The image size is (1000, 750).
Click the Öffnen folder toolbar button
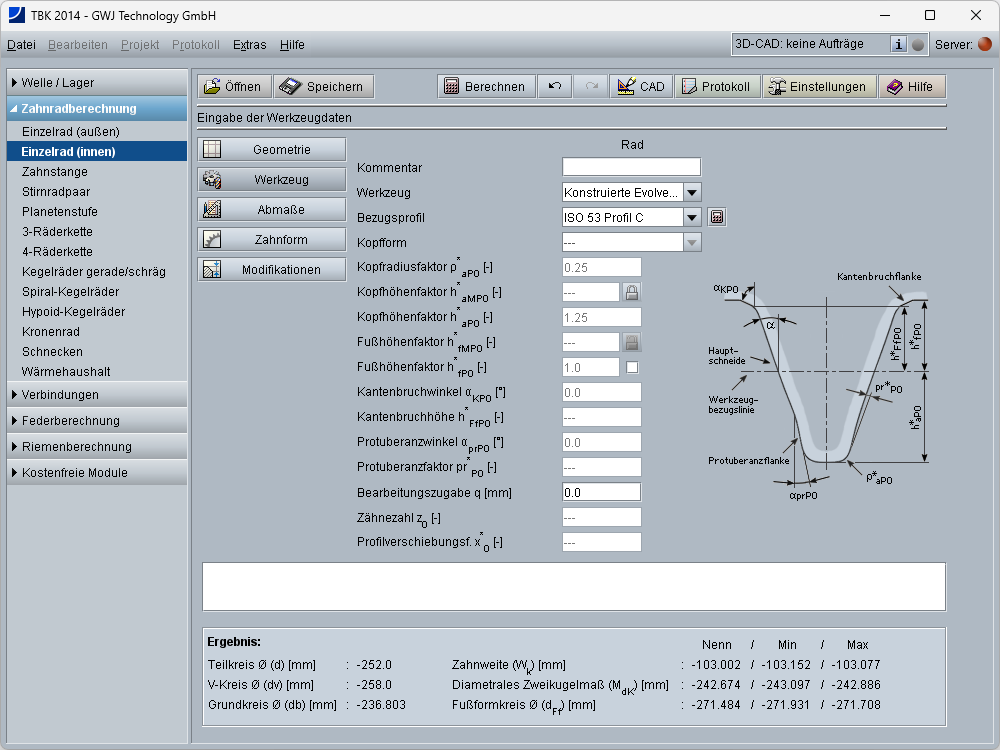click(234, 87)
